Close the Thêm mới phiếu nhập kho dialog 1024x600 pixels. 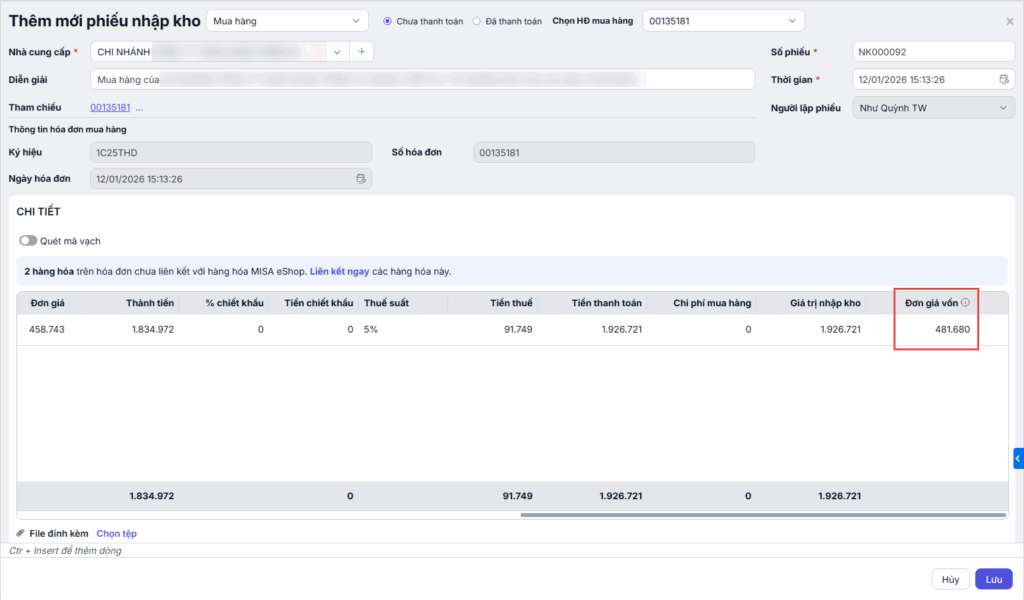pyautogui.click(x=1009, y=21)
